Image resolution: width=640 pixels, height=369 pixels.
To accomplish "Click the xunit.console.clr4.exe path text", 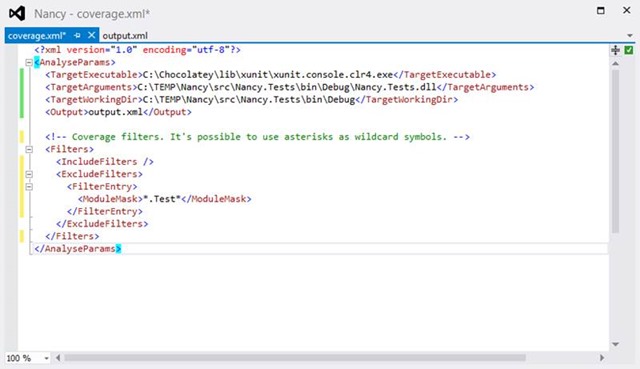I will coord(268,75).
